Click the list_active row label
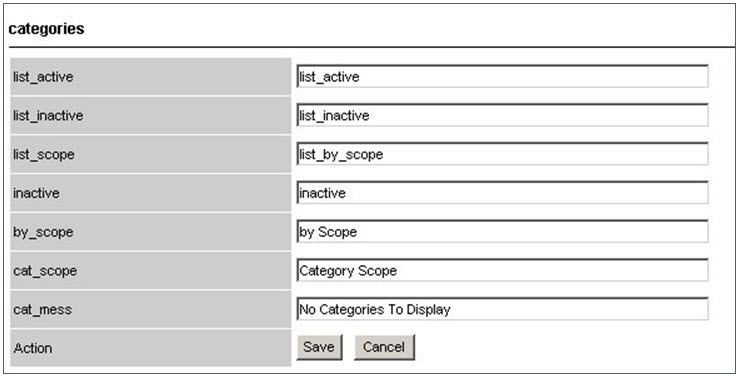 [43, 77]
